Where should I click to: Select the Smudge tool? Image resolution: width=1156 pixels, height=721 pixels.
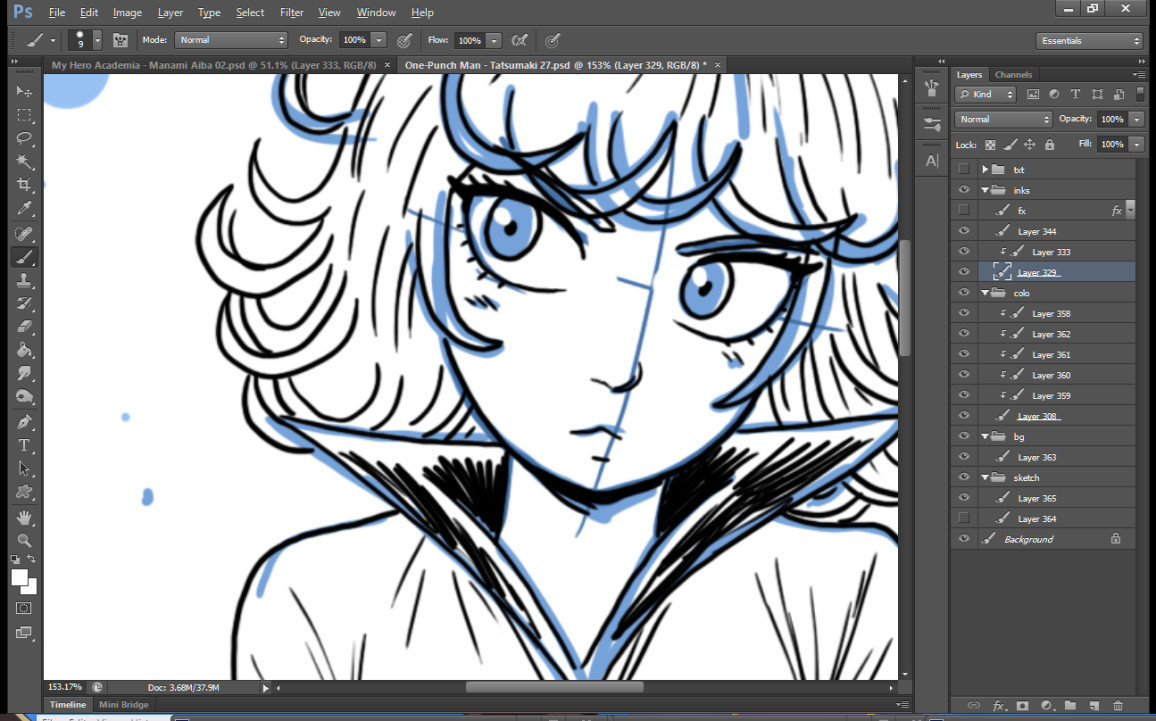[x=24, y=373]
